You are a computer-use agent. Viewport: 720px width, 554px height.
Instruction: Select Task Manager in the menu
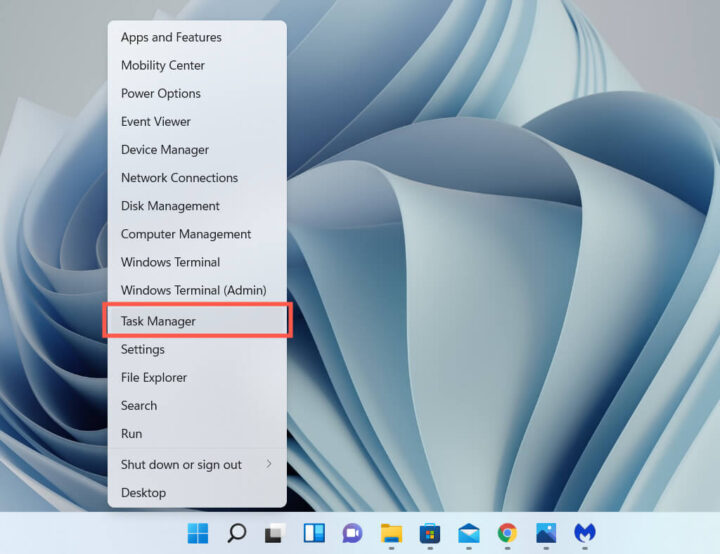197,321
